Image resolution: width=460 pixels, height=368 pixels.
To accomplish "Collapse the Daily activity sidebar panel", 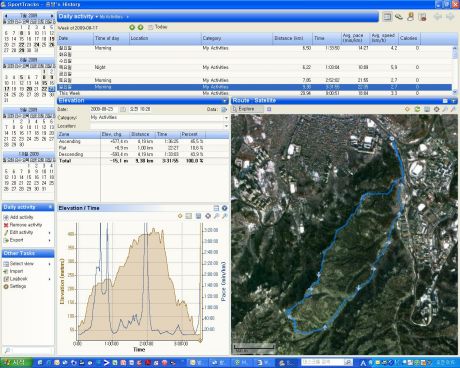I will [50, 207].
